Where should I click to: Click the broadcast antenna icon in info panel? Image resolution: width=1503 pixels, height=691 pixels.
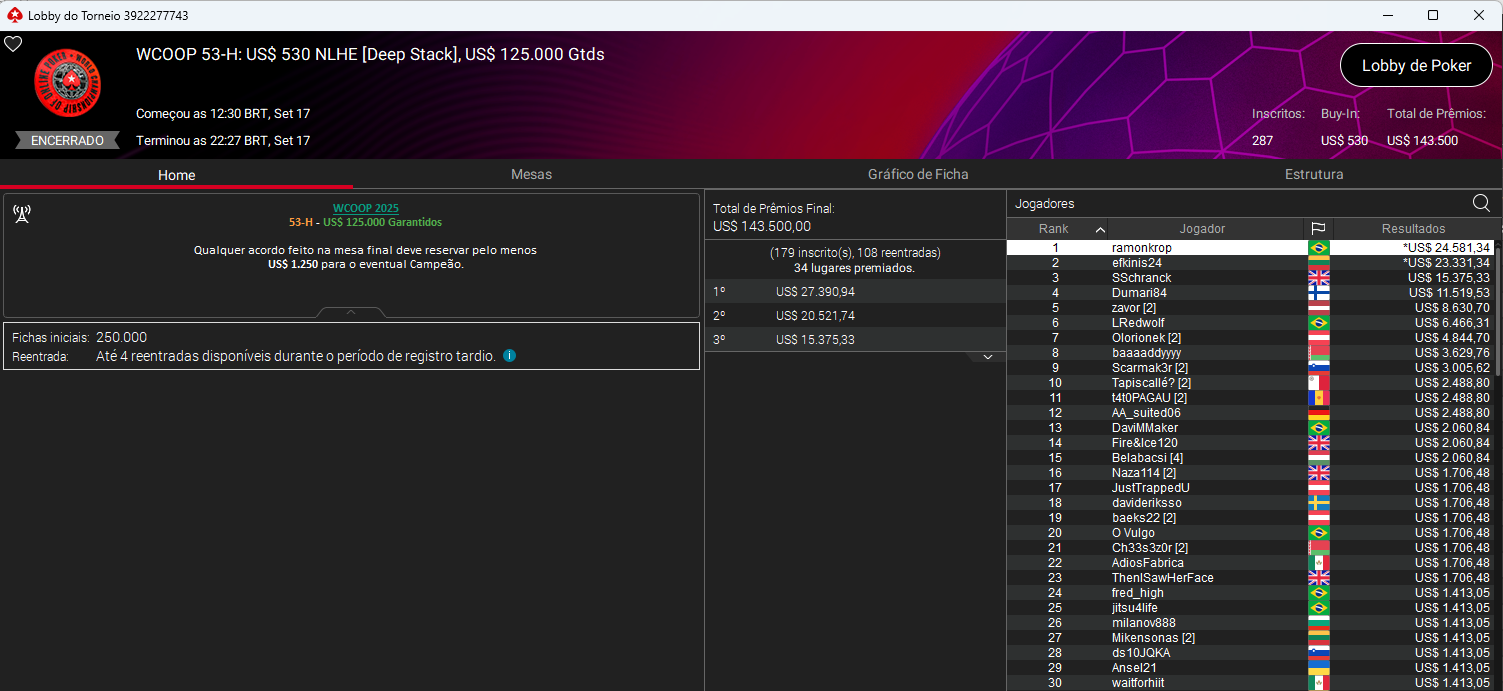(x=22, y=214)
